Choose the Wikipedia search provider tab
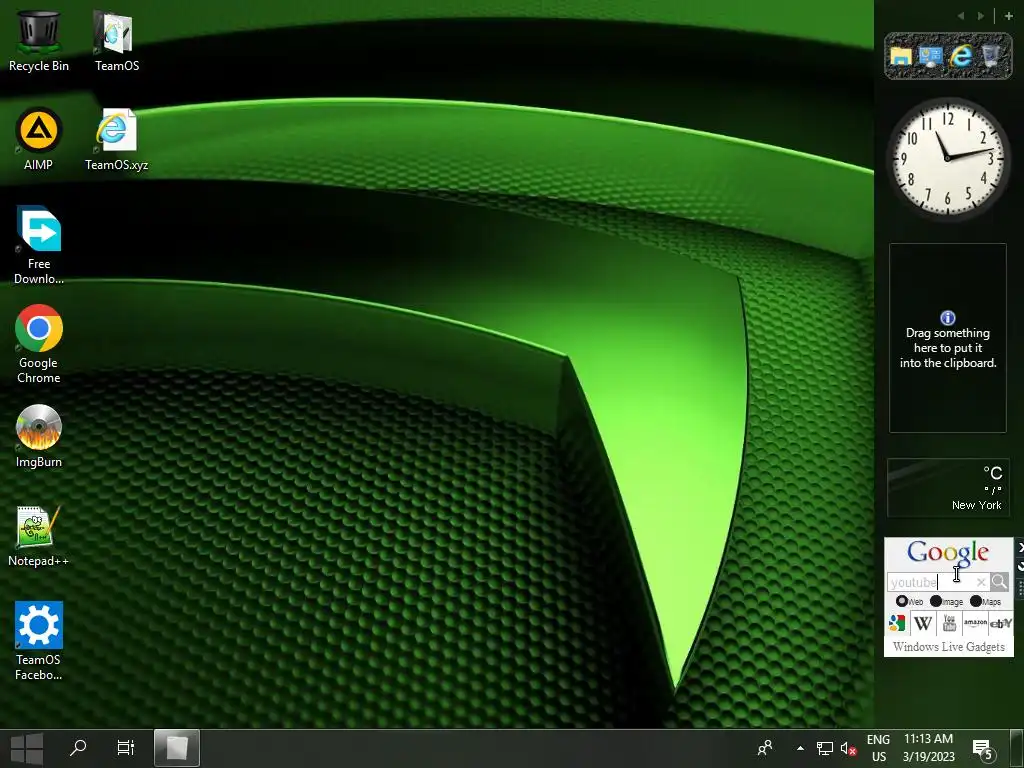The height and width of the screenshot is (768, 1024). point(923,623)
